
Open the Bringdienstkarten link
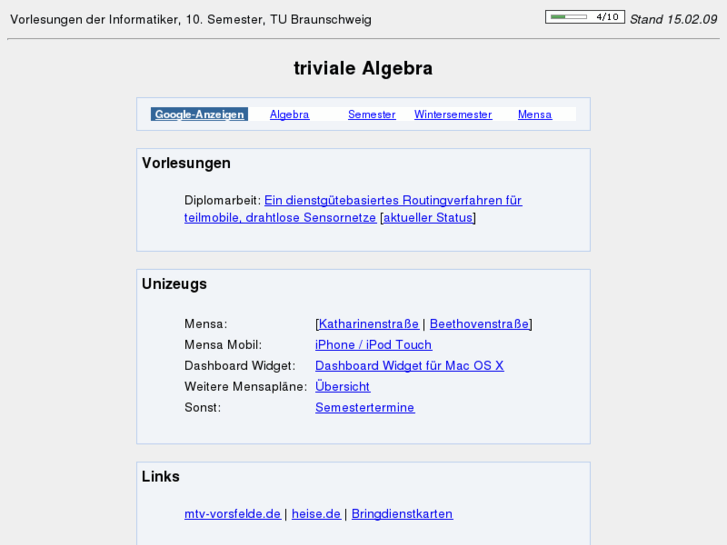tap(402, 514)
